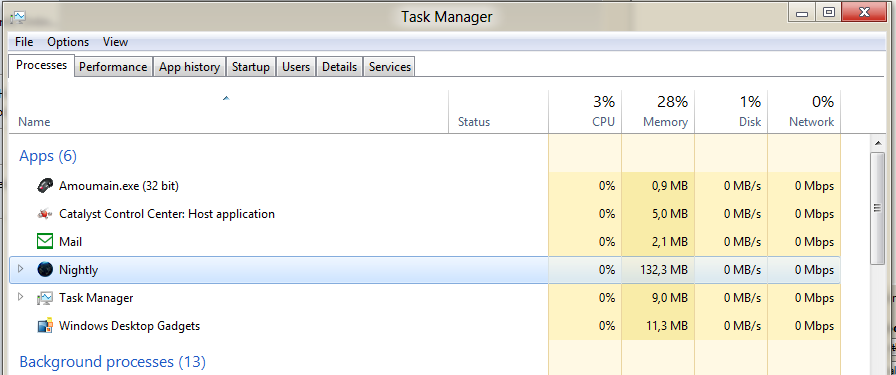Click the Amoumain.exe mouse icon
This screenshot has height=375, width=896.
[45, 185]
